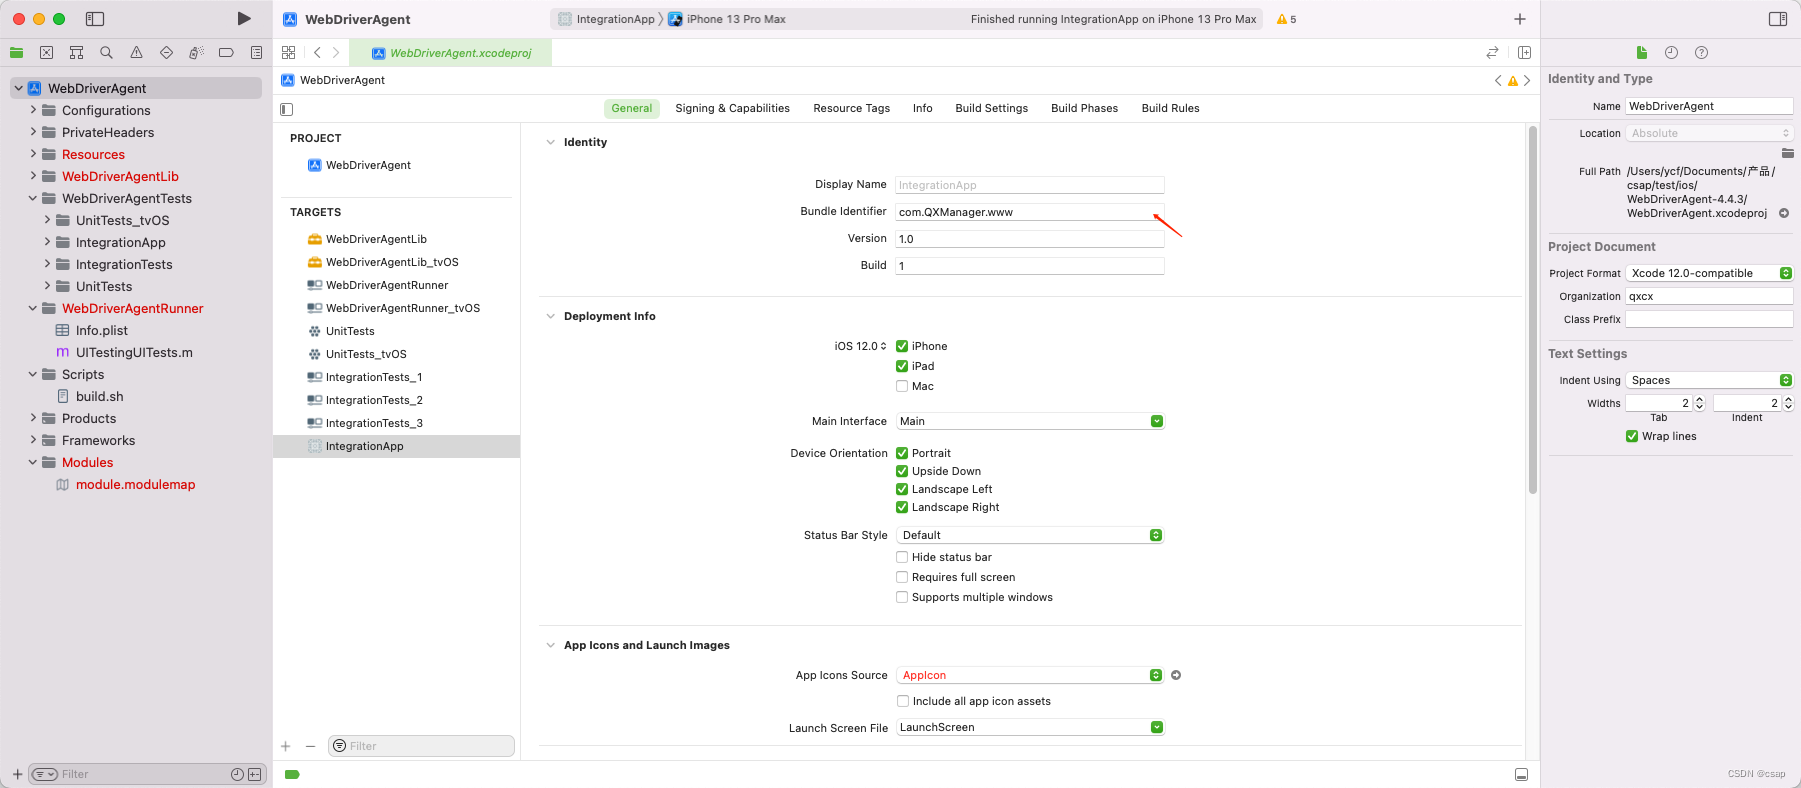Enable code review with arrows icon
1801x788 pixels.
pos(1492,52)
